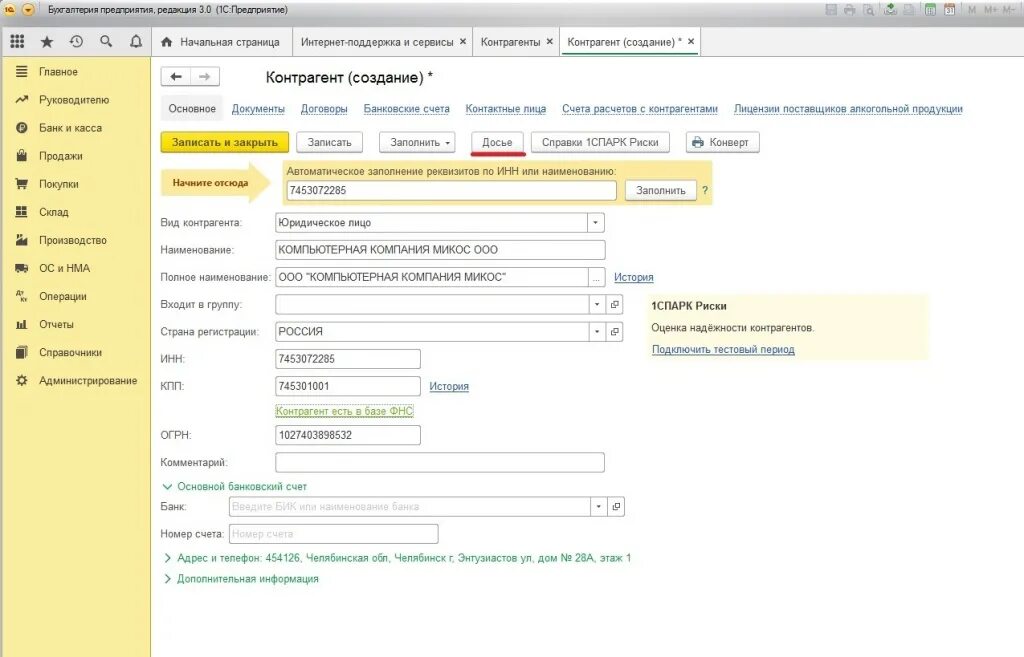Image resolution: width=1024 pixels, height=657 pixels.
Task: Open linked item button next to Страна регистрации
Action: coord(615,332)
